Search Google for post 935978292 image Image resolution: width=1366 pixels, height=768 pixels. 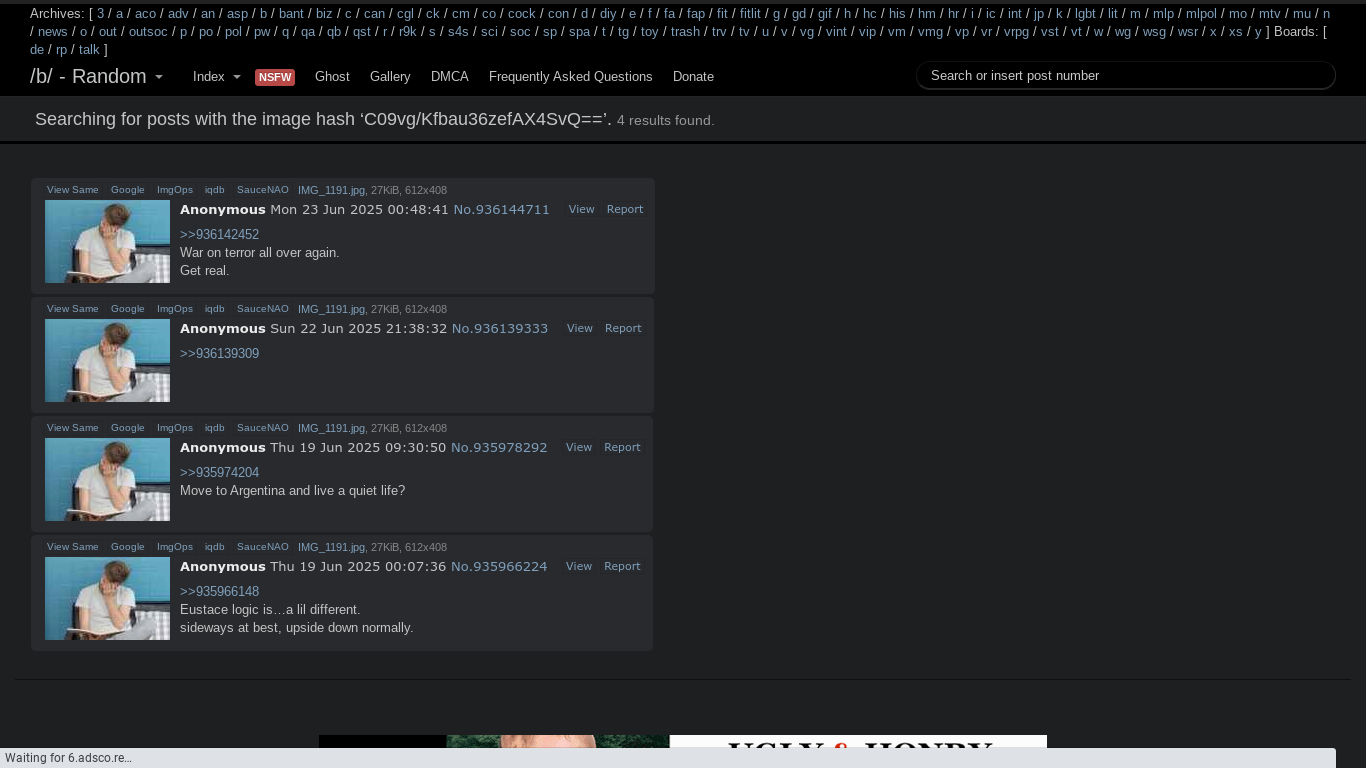pos(127,428)
